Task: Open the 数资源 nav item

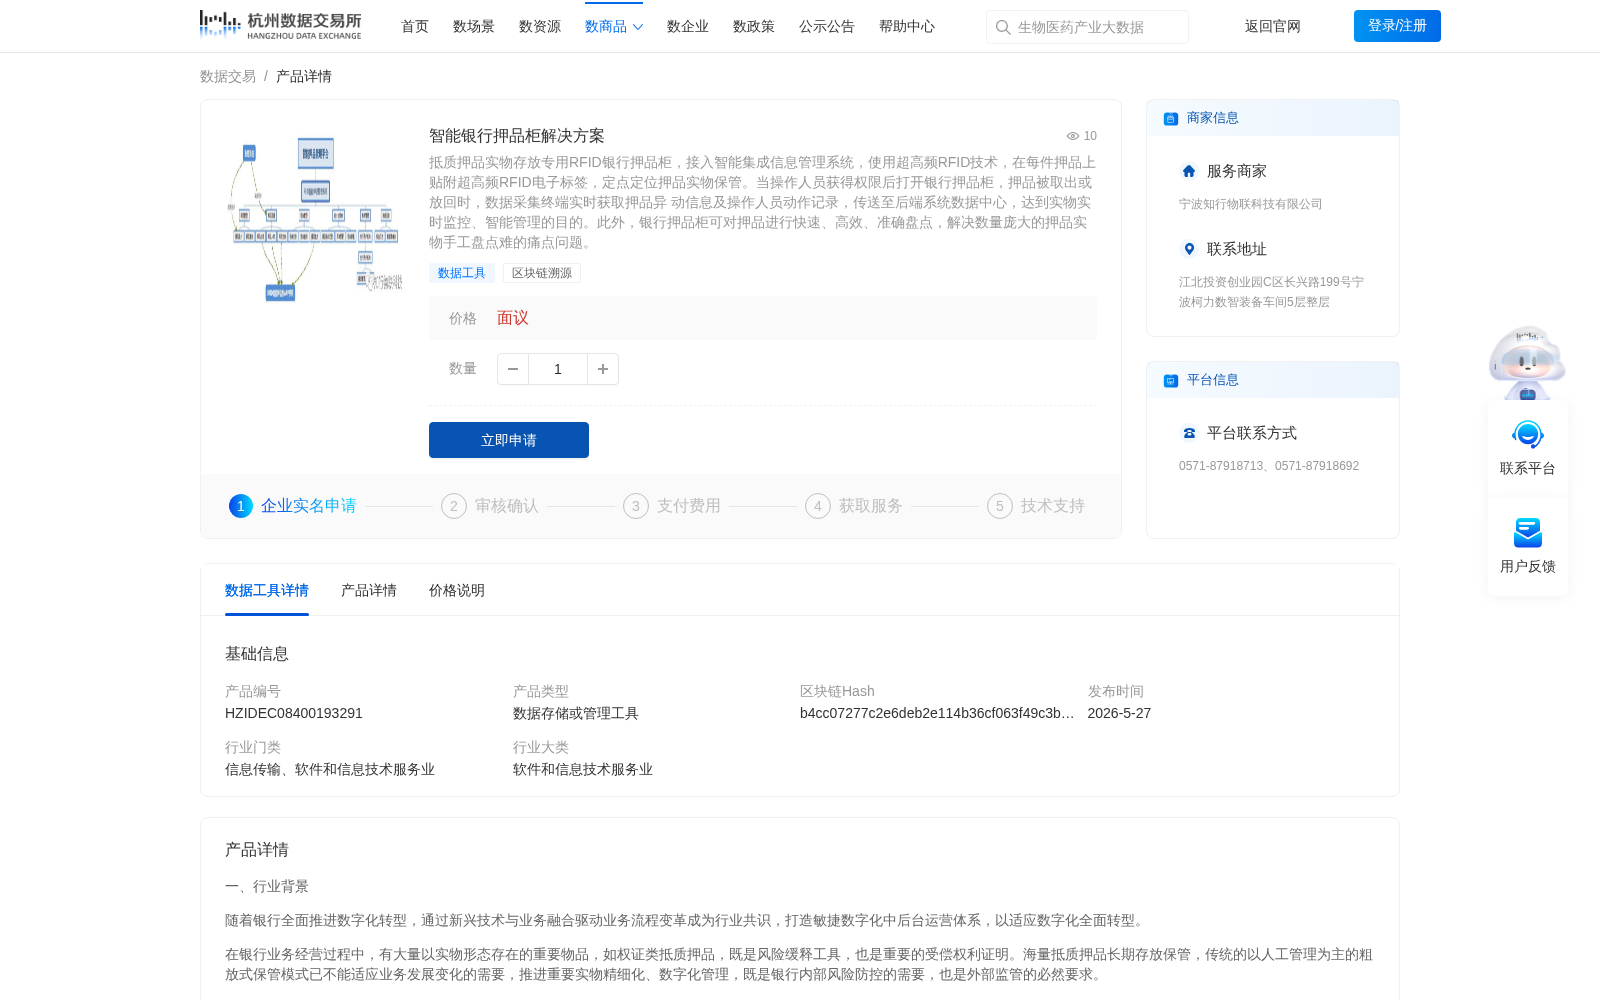Action: [540, 26]
